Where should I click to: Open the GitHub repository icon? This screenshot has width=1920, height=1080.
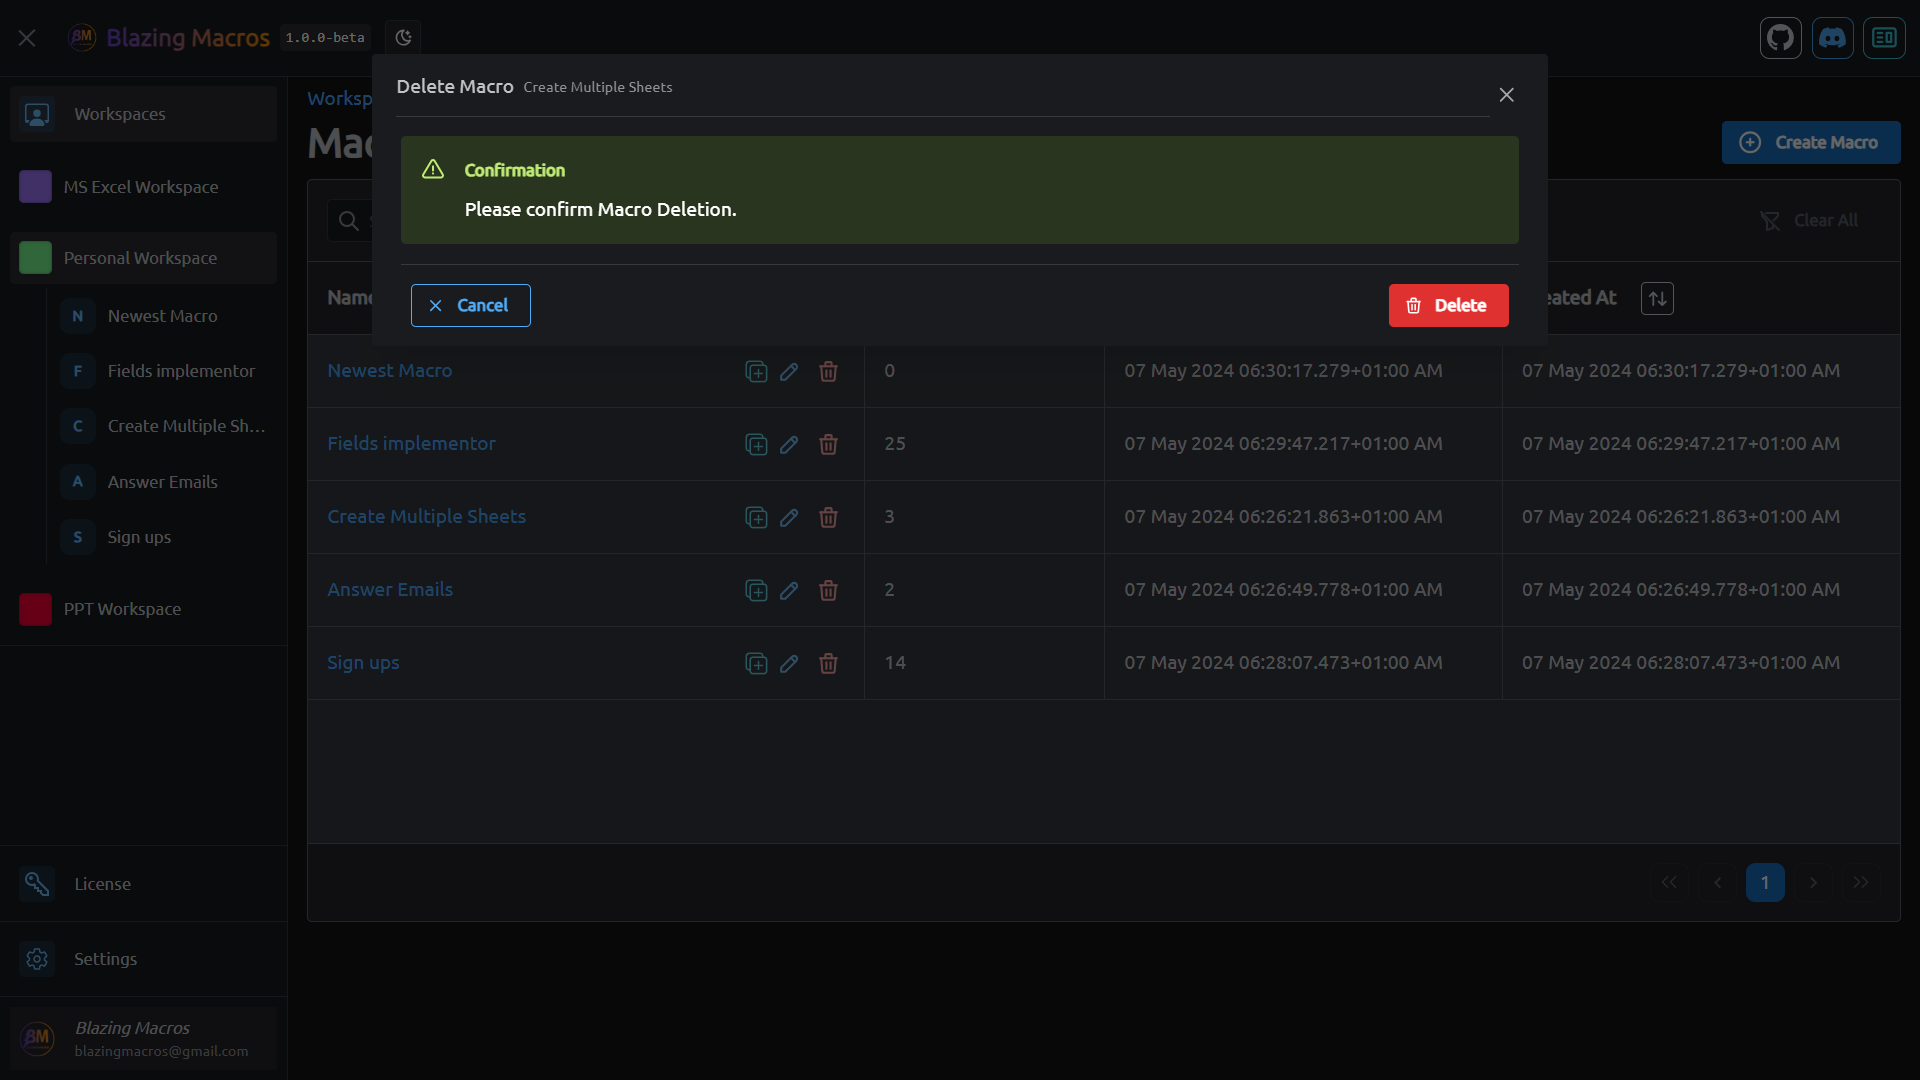pyautogui.click(x=1781, y=38)
